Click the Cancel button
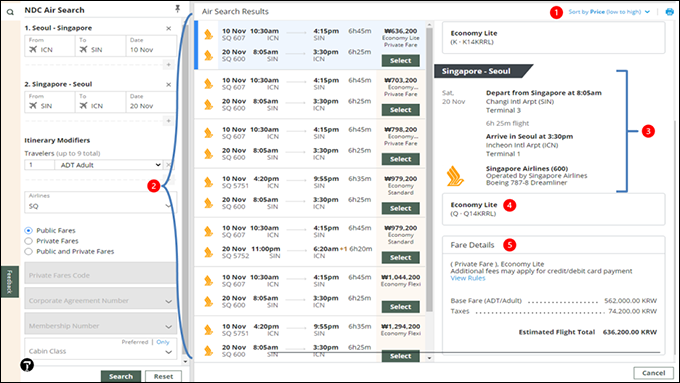This screenshot has height=383, width=680. (653, 373)
